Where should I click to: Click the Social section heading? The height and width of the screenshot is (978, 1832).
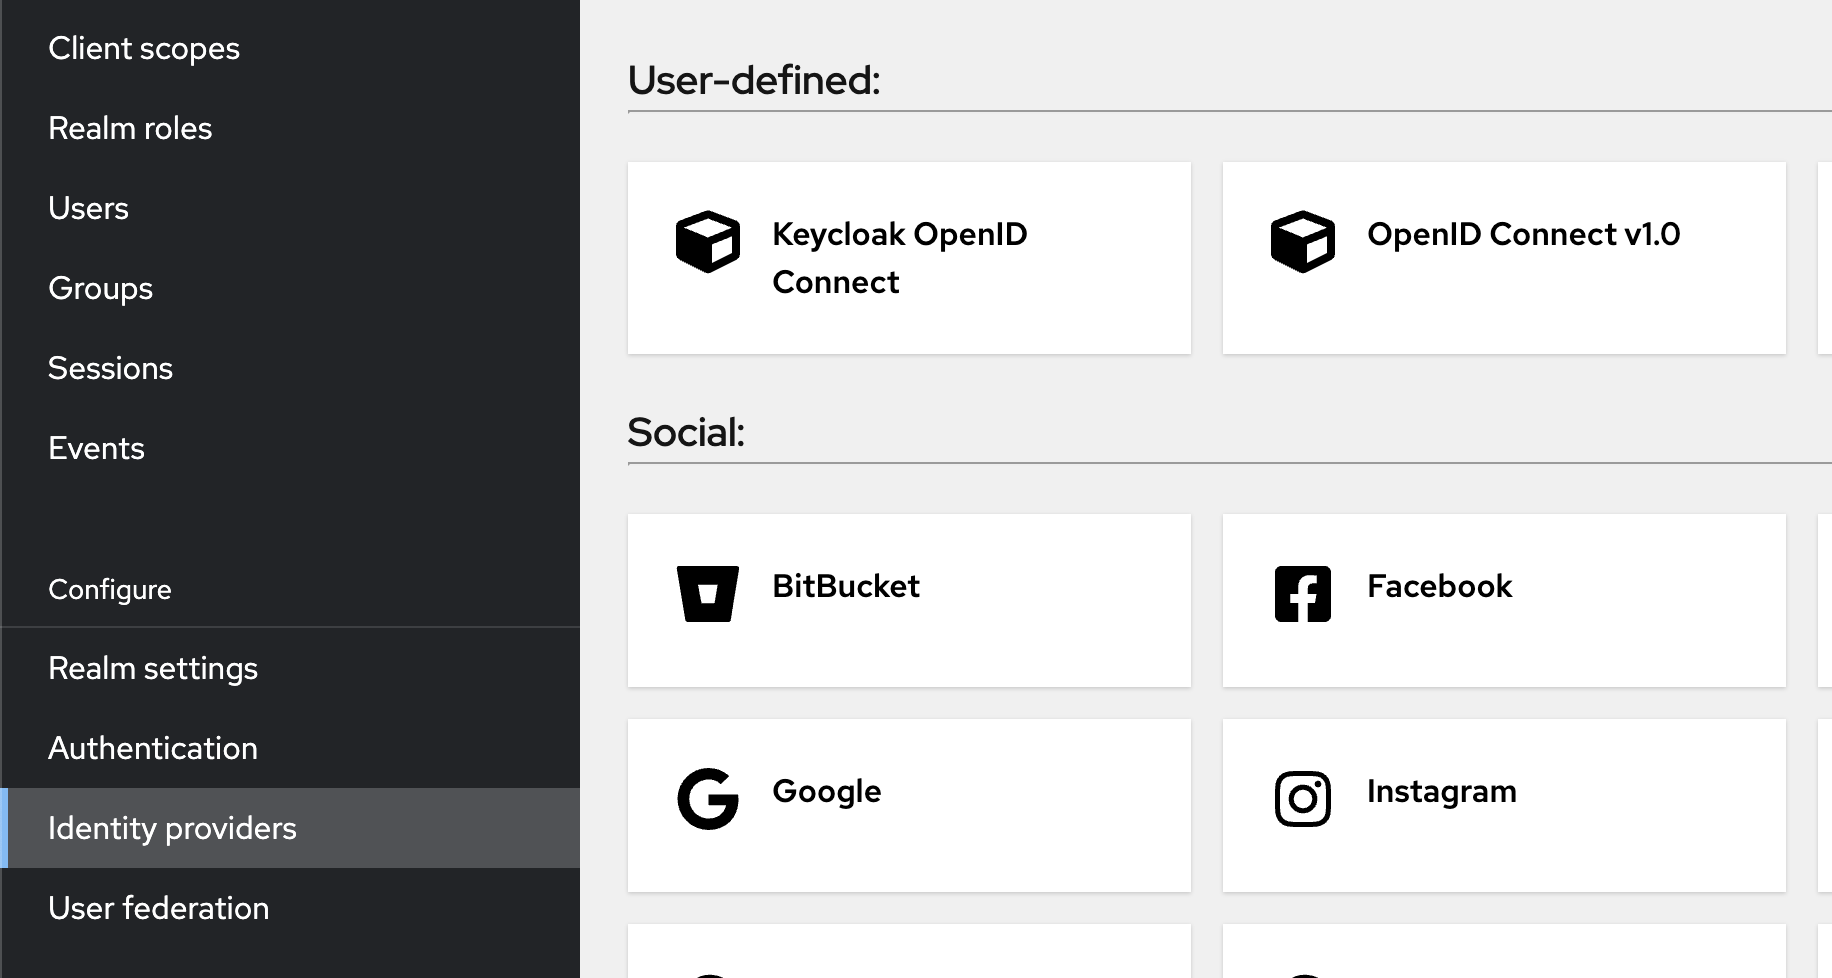[x=686, y=432]
